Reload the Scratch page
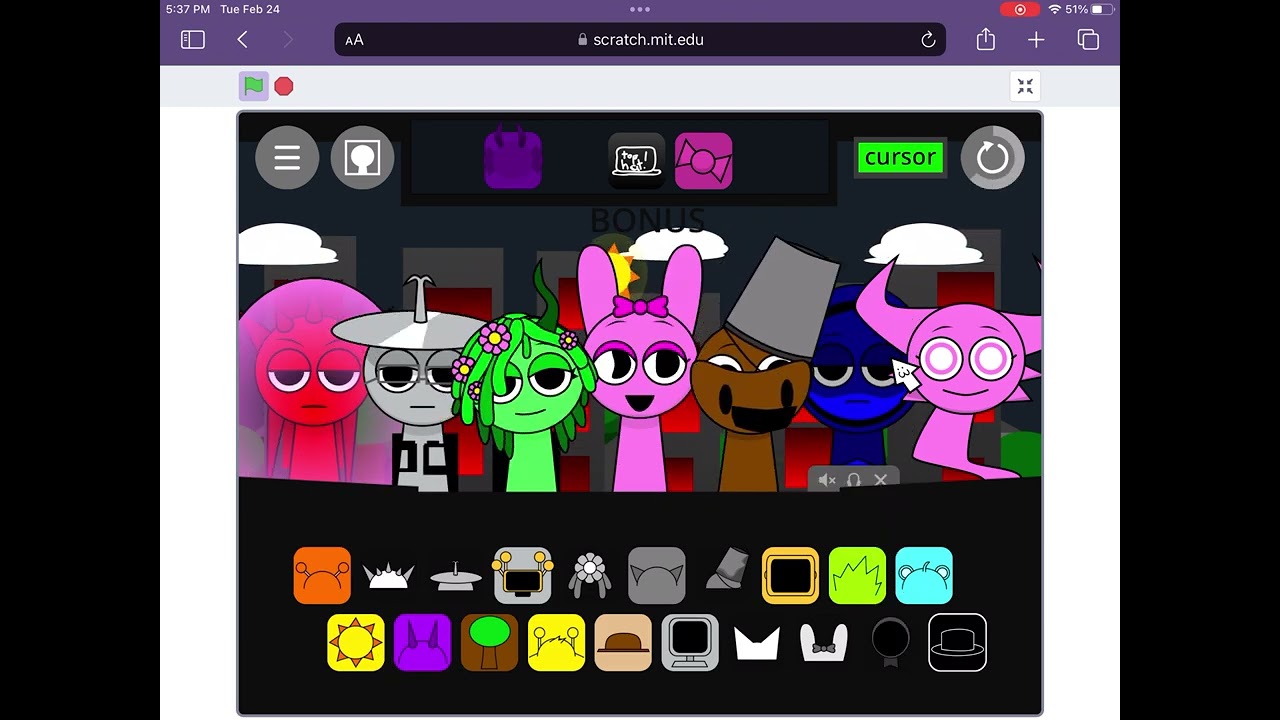This screenshot has height=720, width=1280. tap(928, 40)
